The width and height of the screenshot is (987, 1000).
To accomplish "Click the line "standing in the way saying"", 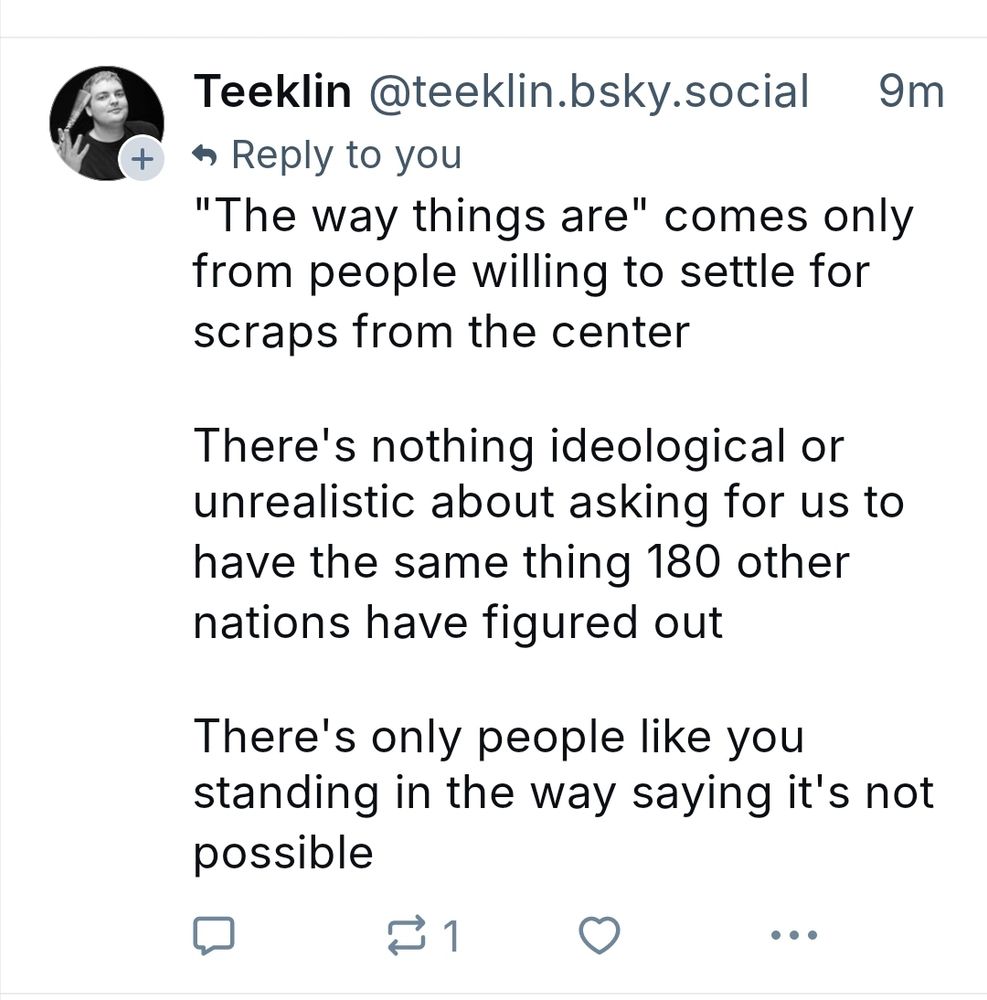I will (x=562, y=793).
